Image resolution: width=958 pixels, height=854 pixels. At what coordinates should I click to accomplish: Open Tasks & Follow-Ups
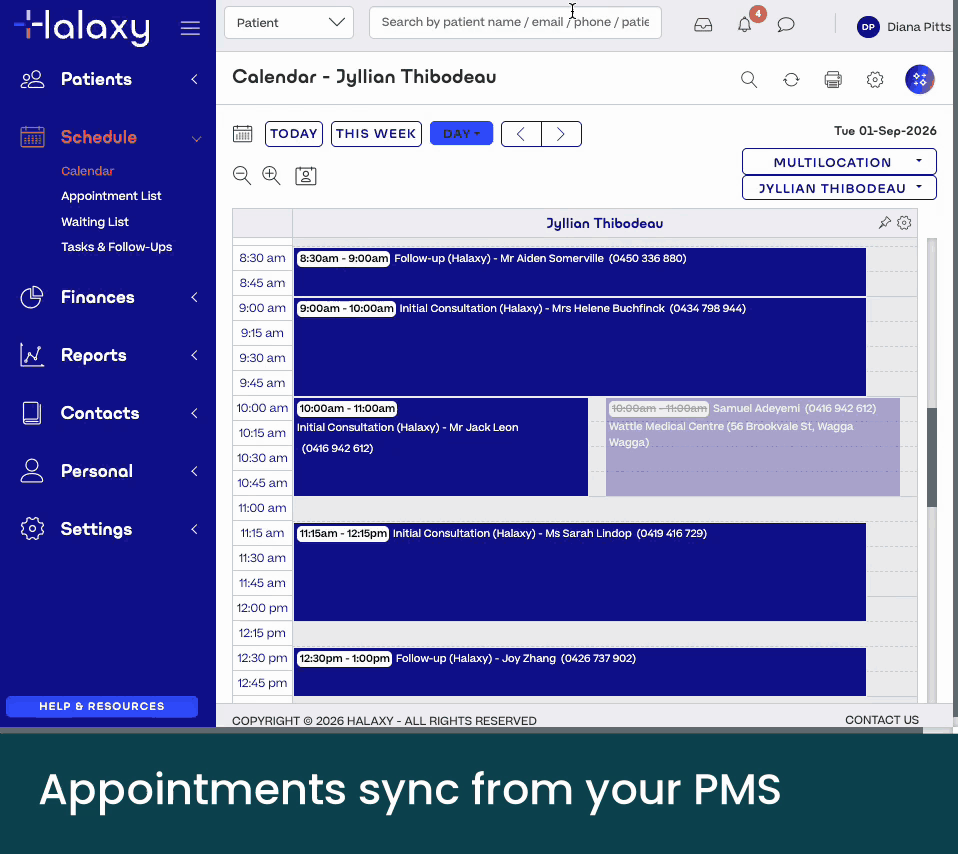tap(117, 247)
